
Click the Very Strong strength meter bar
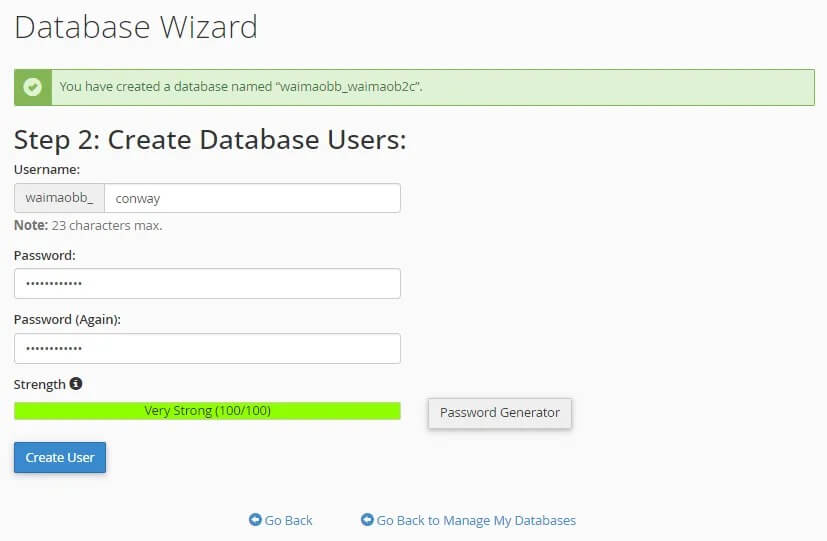point(207,411)
